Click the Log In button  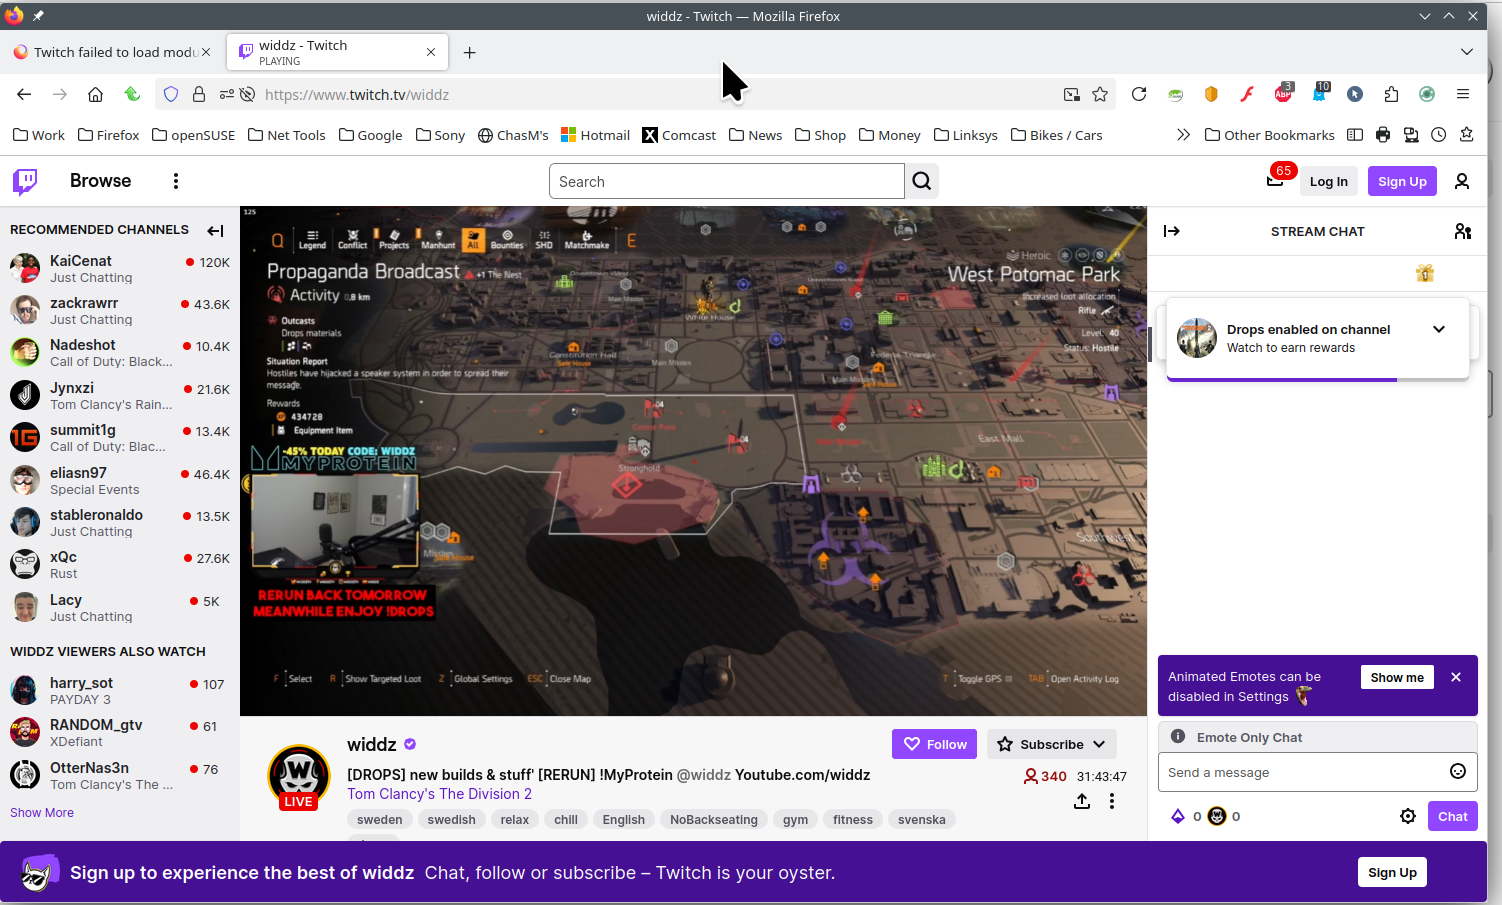pyautogui.click(x=1328, y=181)
